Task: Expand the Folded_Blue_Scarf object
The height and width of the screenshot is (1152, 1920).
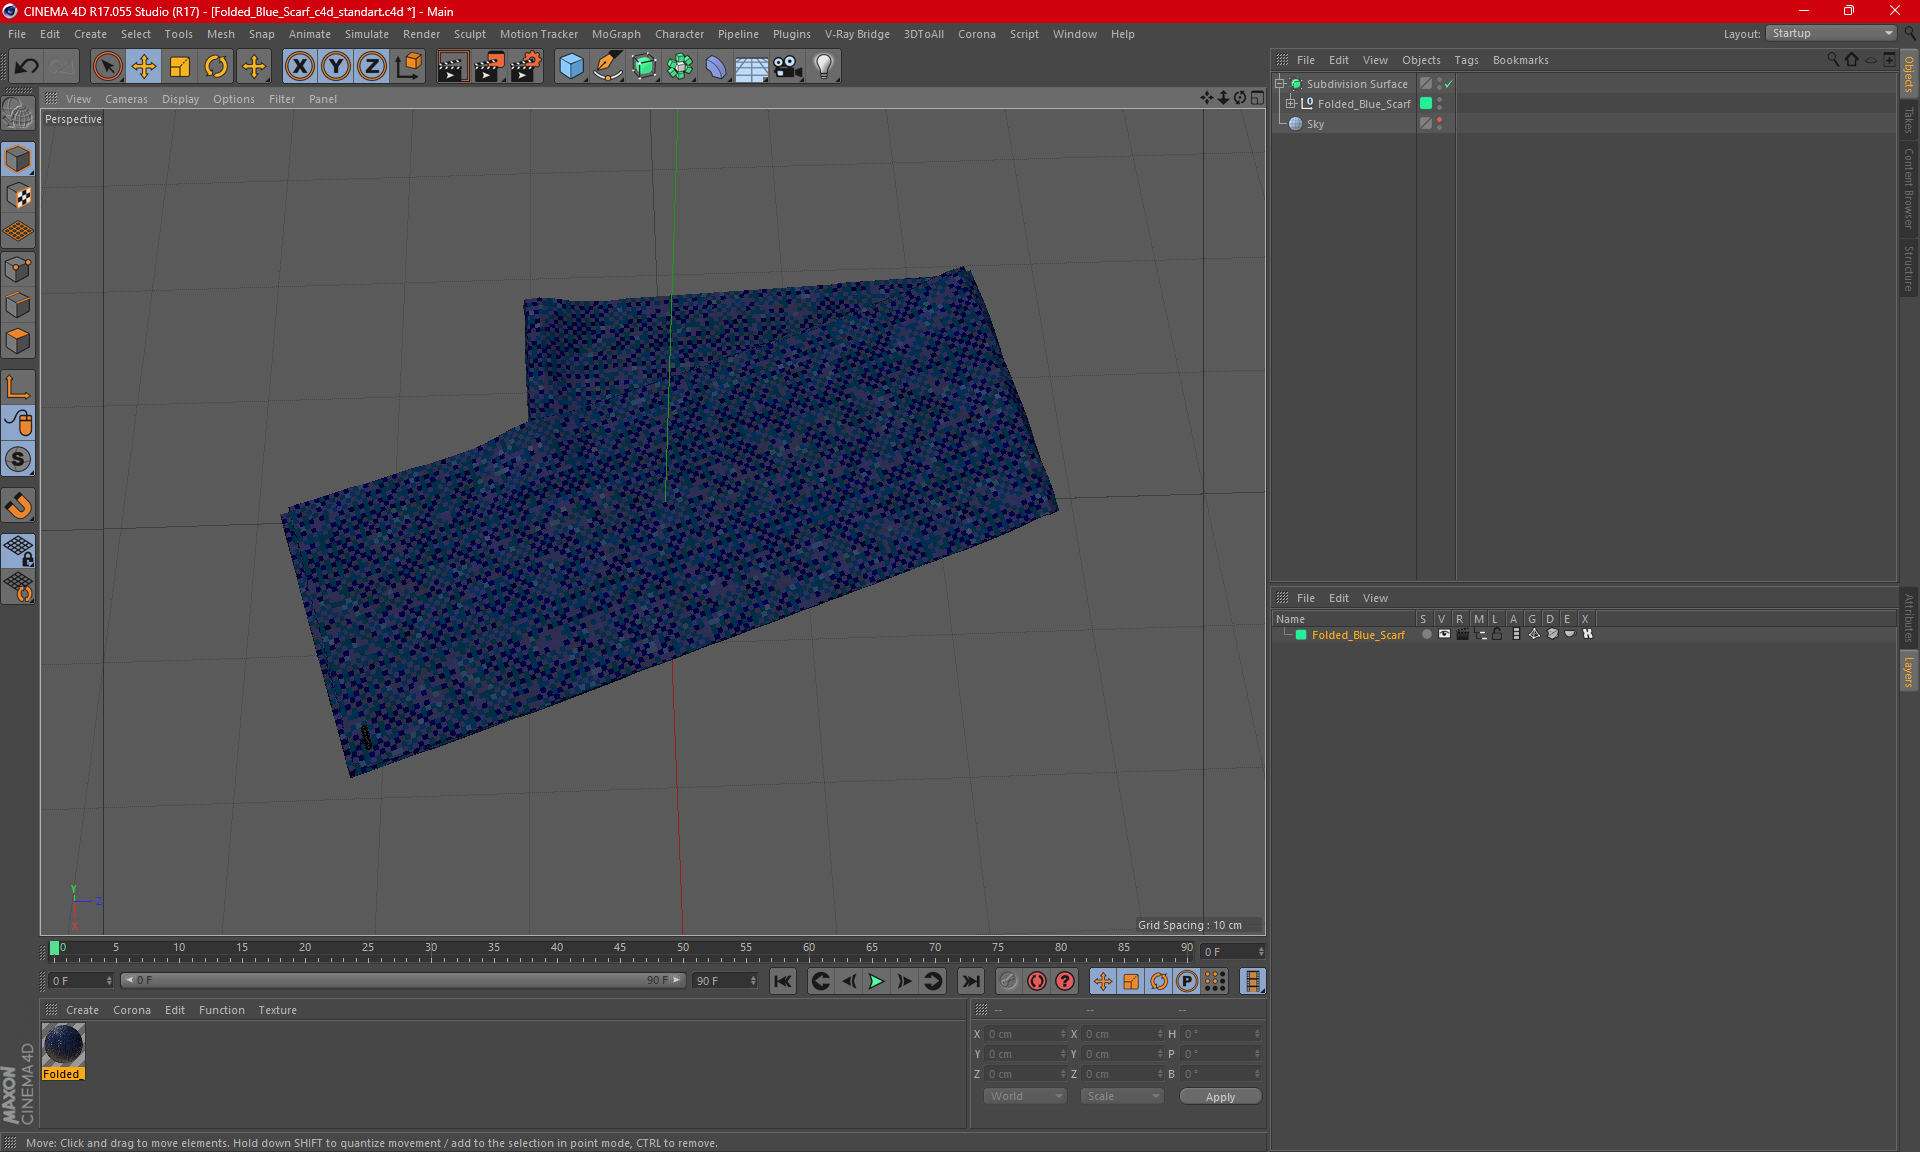Action: [1291, 103]
